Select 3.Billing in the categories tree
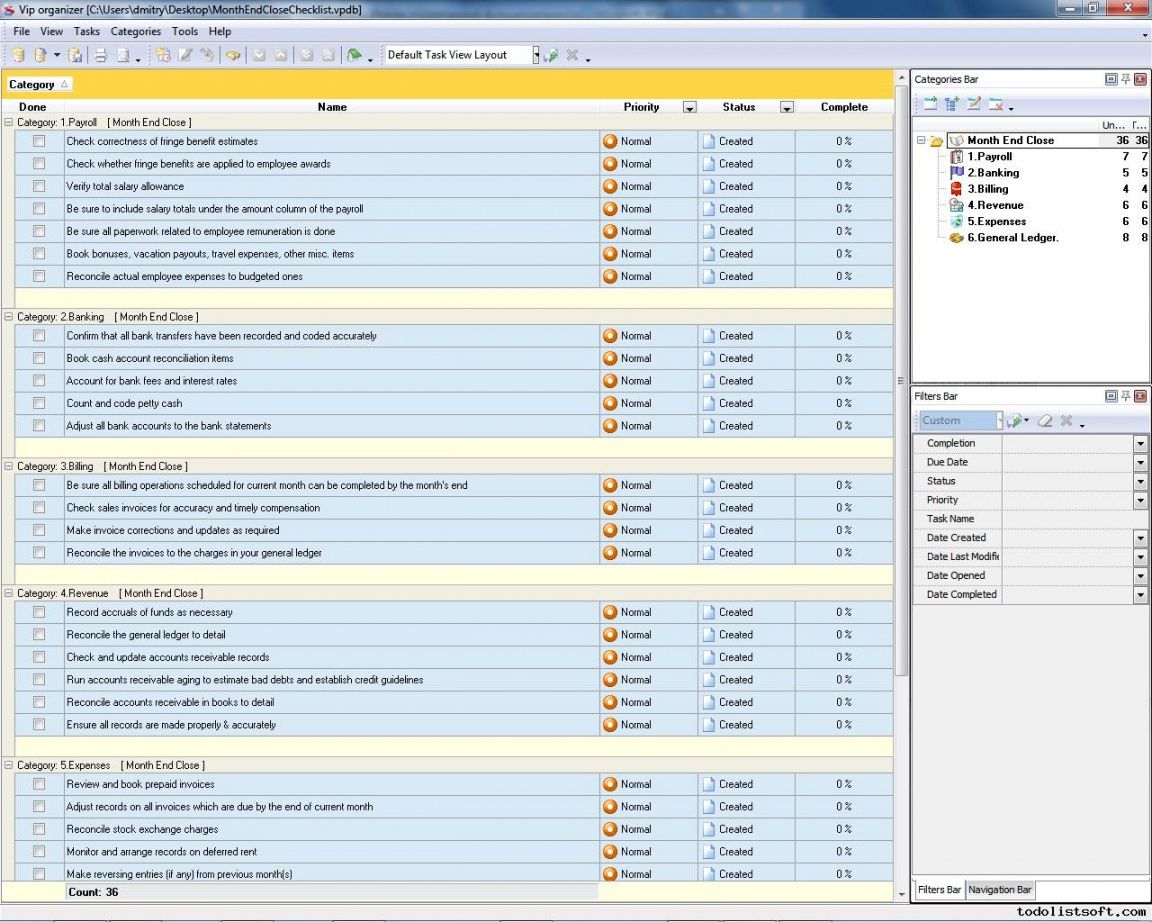This screenshot has height=922, width=1152. (987, 189)
